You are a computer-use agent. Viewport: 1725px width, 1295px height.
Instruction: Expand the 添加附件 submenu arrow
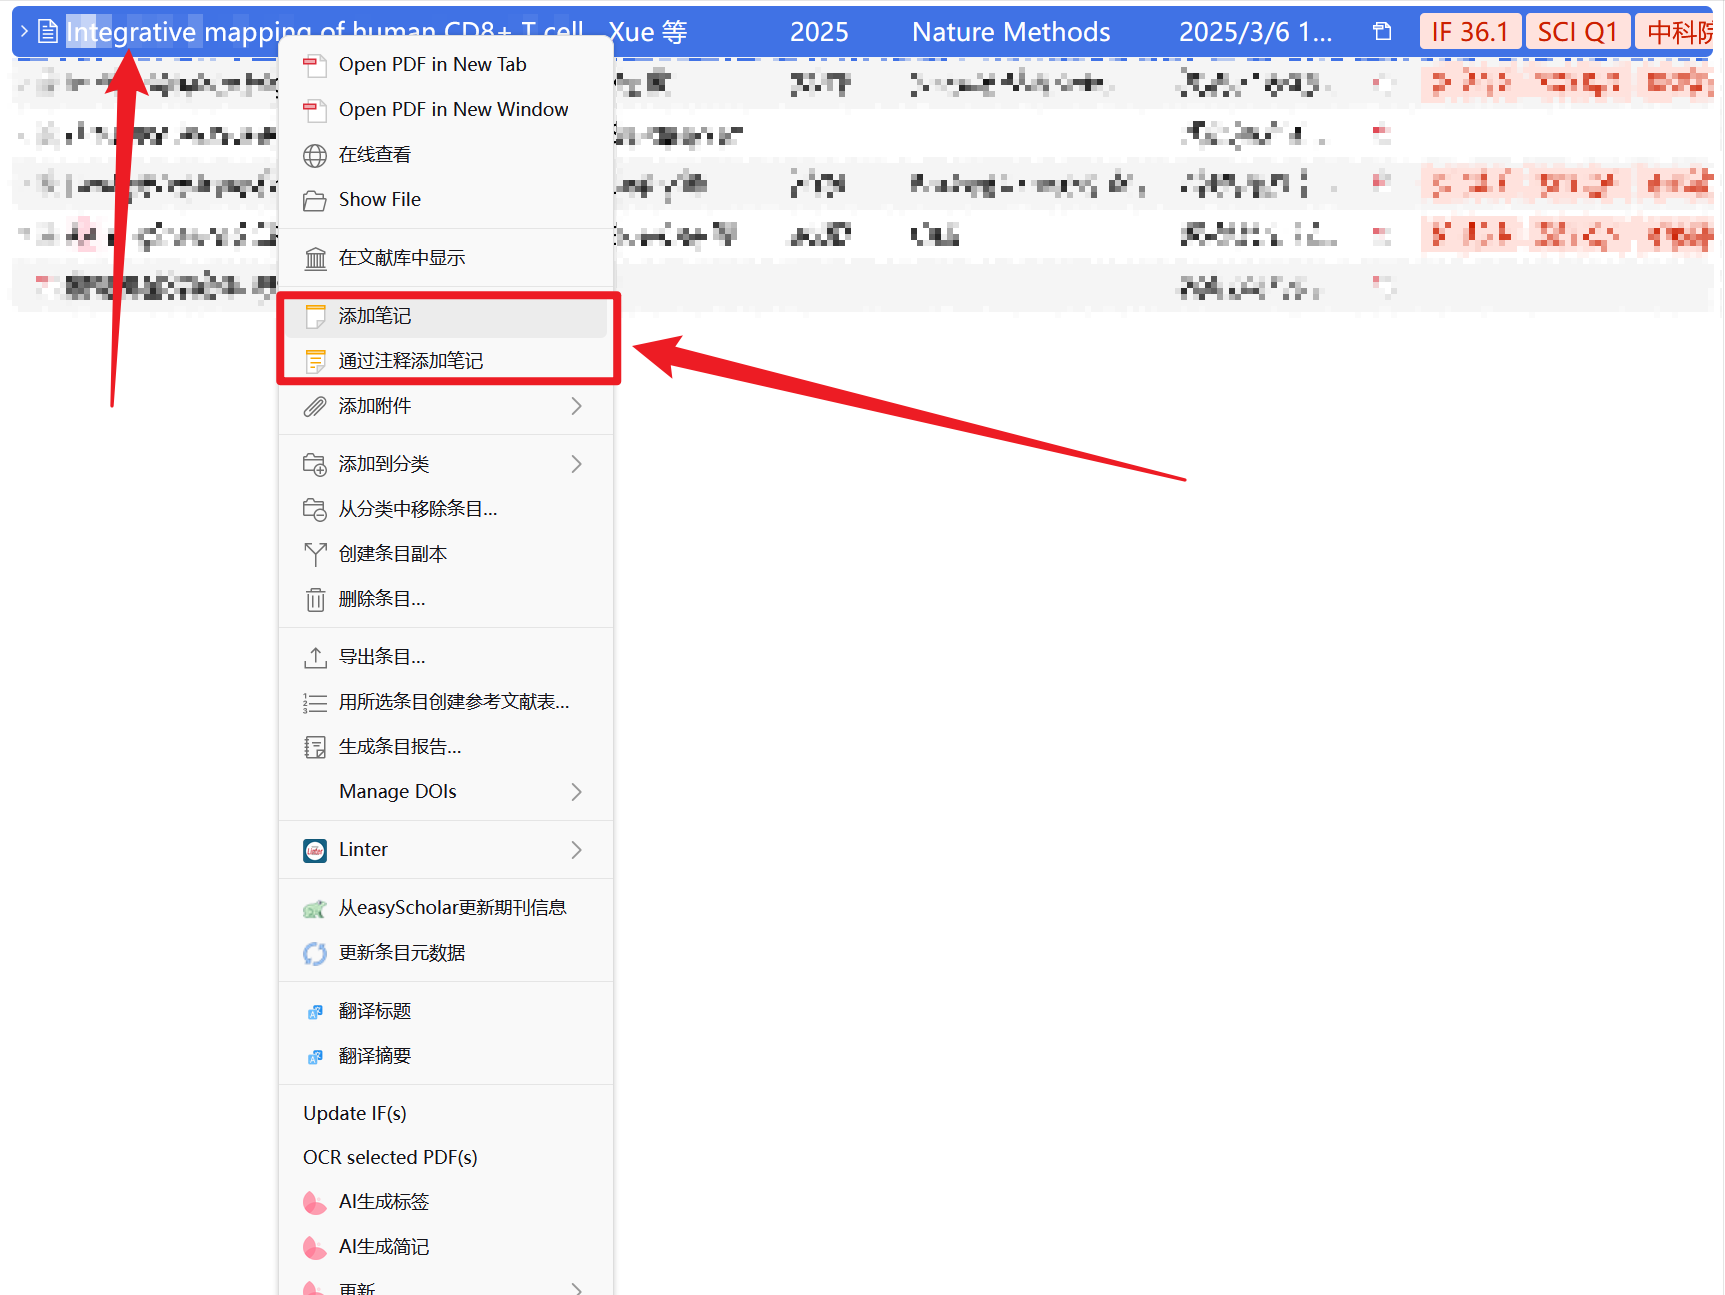tap(576, 406)
